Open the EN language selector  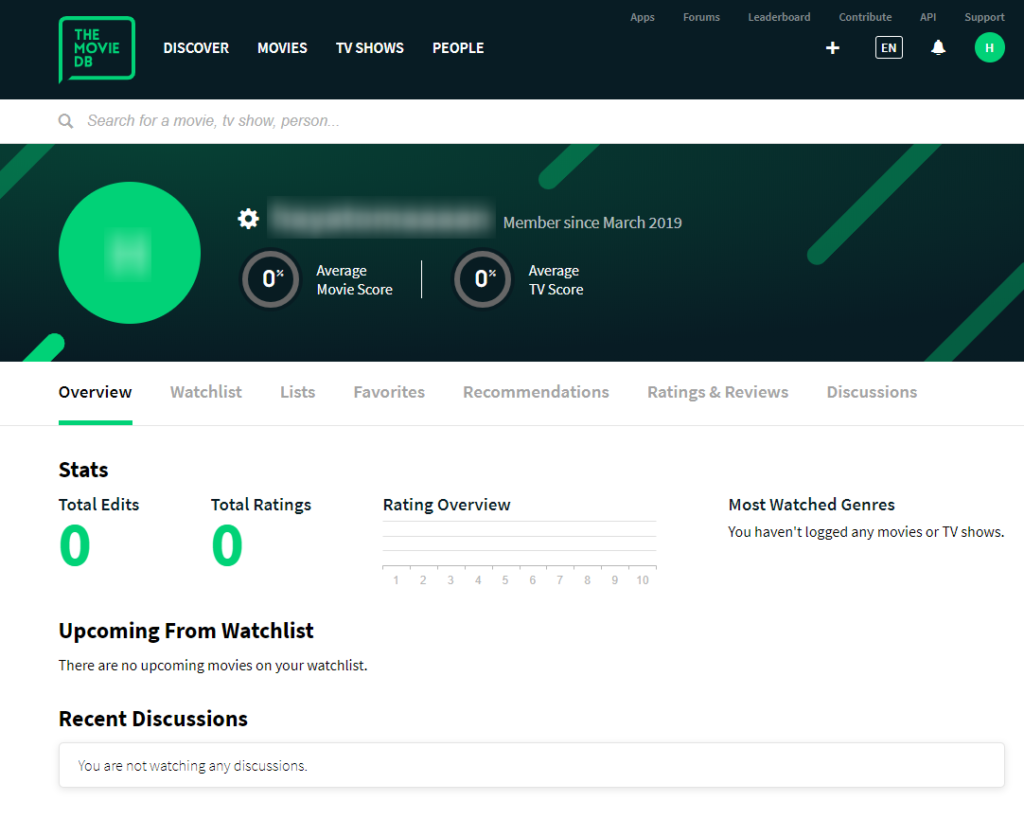click(888, 47)
